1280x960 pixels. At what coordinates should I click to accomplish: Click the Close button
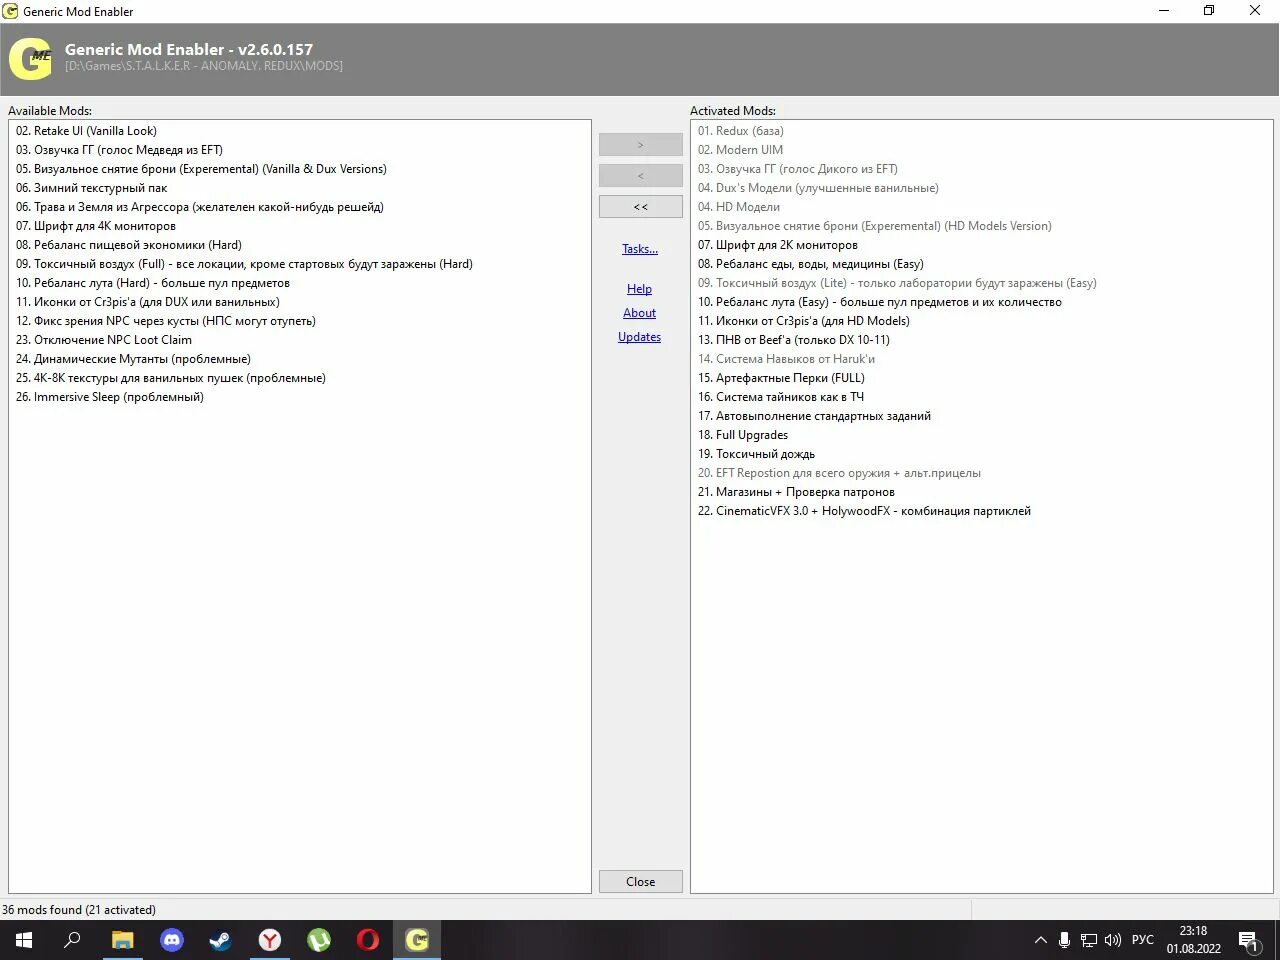click(x=641, y=882)
